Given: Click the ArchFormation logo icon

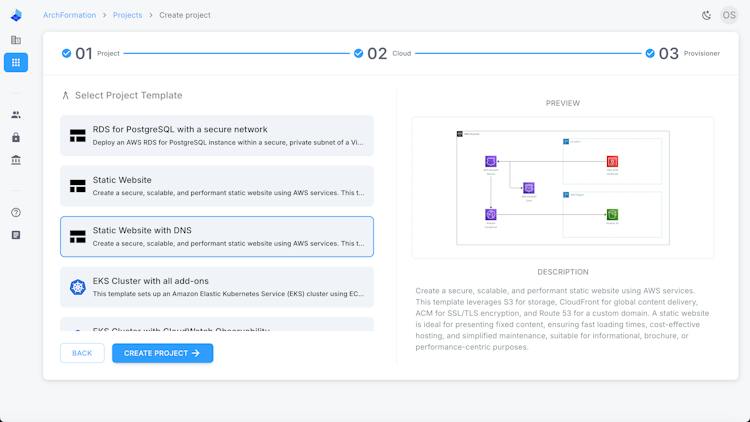Looking at the screenshot, I should tap(16, 15).
